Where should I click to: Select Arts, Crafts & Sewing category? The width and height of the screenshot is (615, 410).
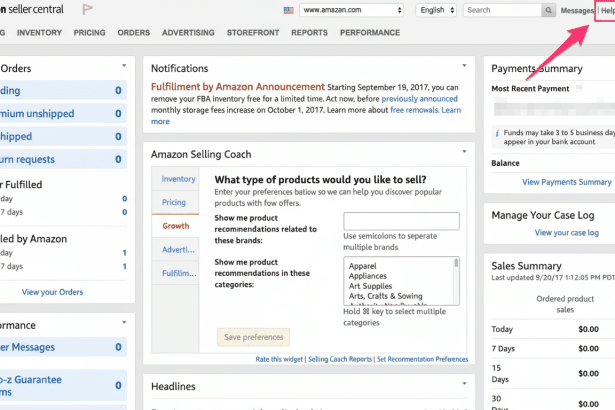386,296
